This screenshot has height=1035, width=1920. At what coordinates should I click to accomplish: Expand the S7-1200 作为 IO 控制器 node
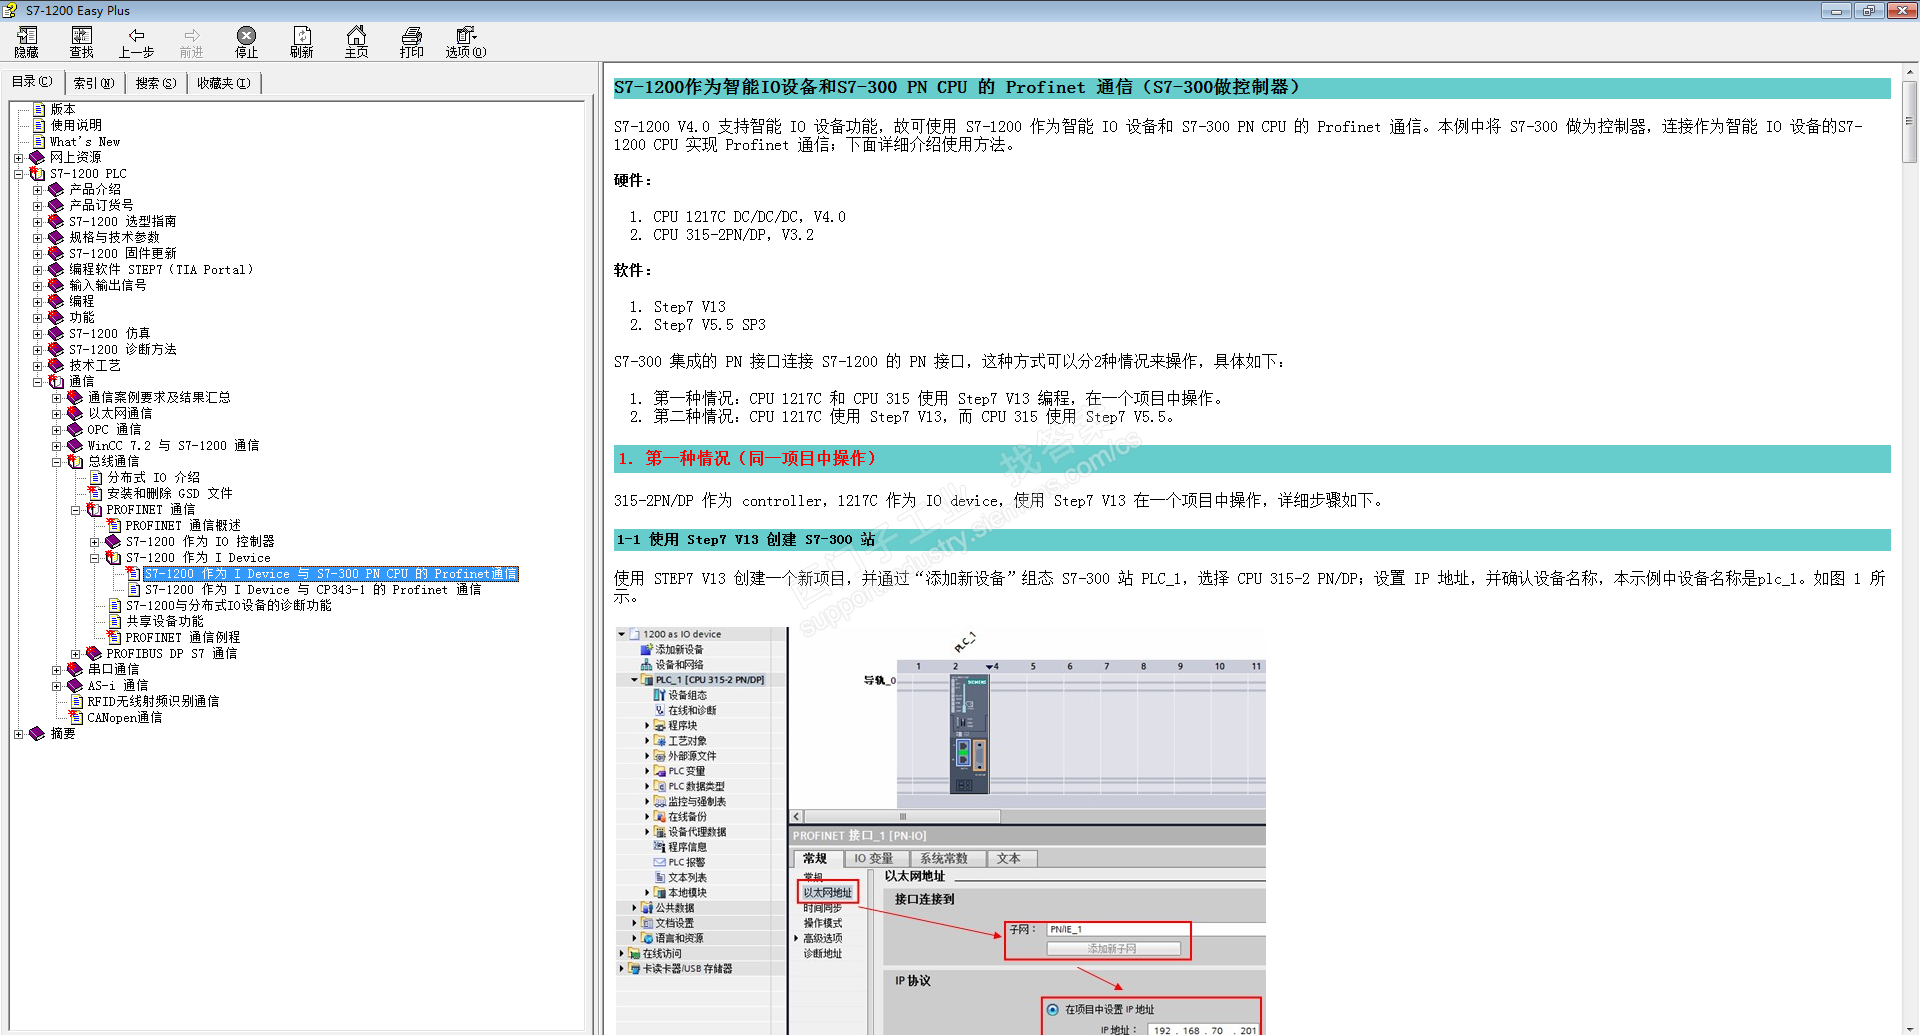[x=95, y=542]
